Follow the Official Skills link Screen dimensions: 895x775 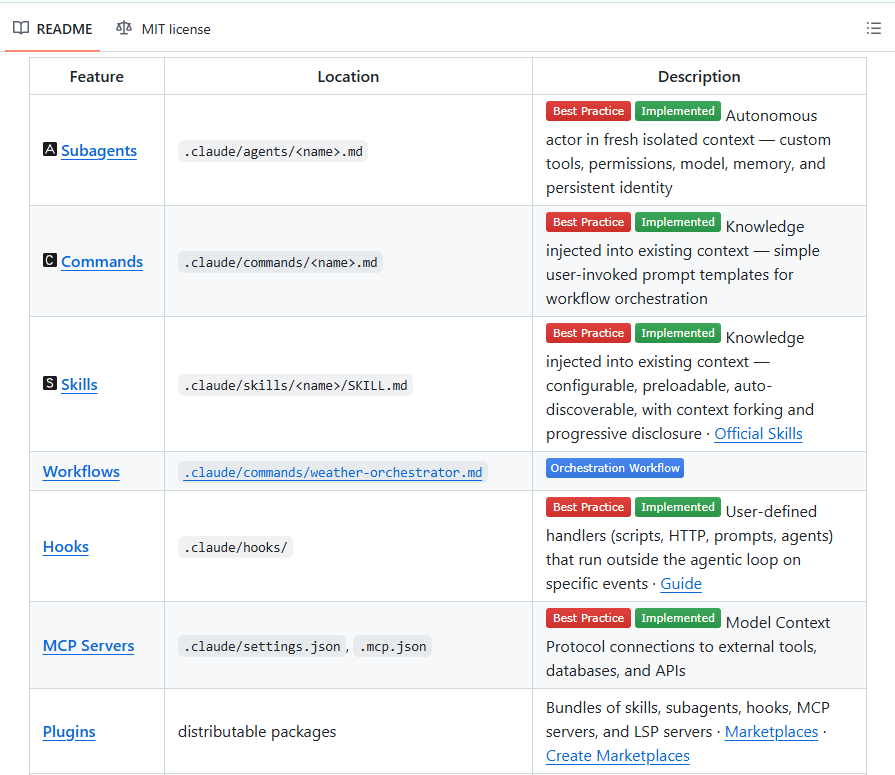tap(758, 434)
